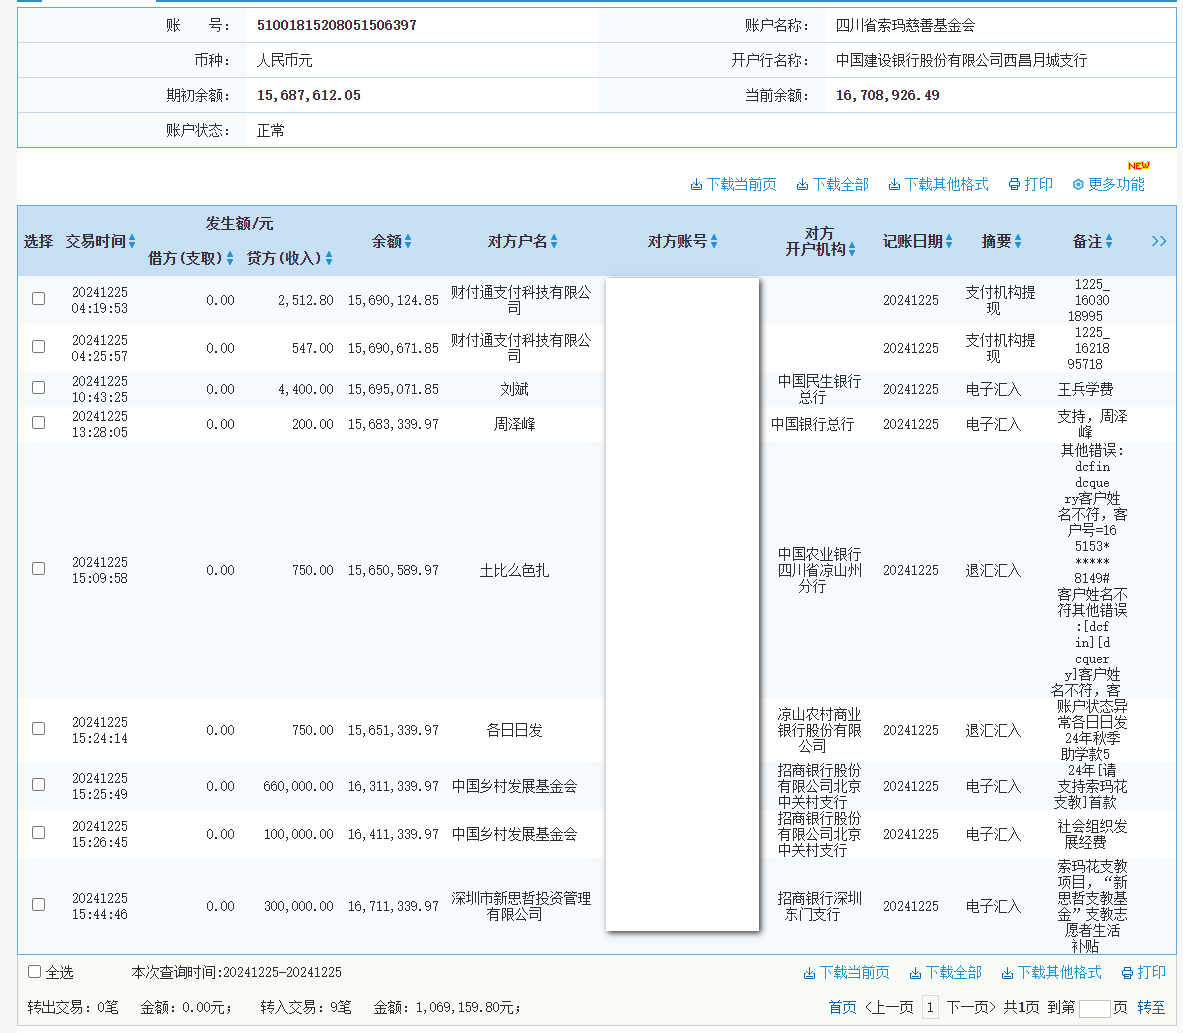Click the 更多功能 gear icon
Image resolution: width=1183 pixels, height=1033 pixels.
[1078, 185]
